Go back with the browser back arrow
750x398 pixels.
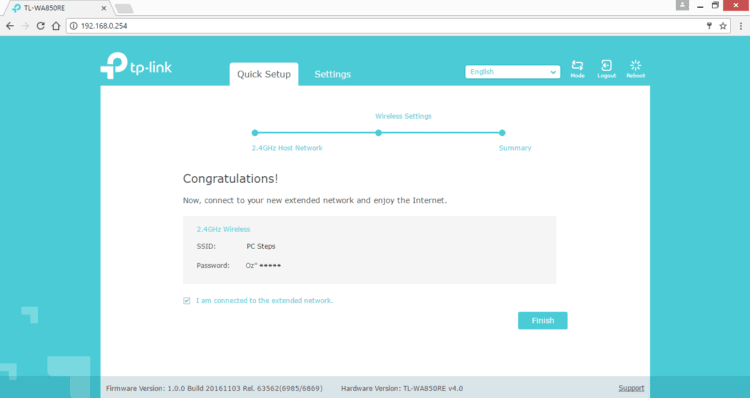tap(10, 26)
